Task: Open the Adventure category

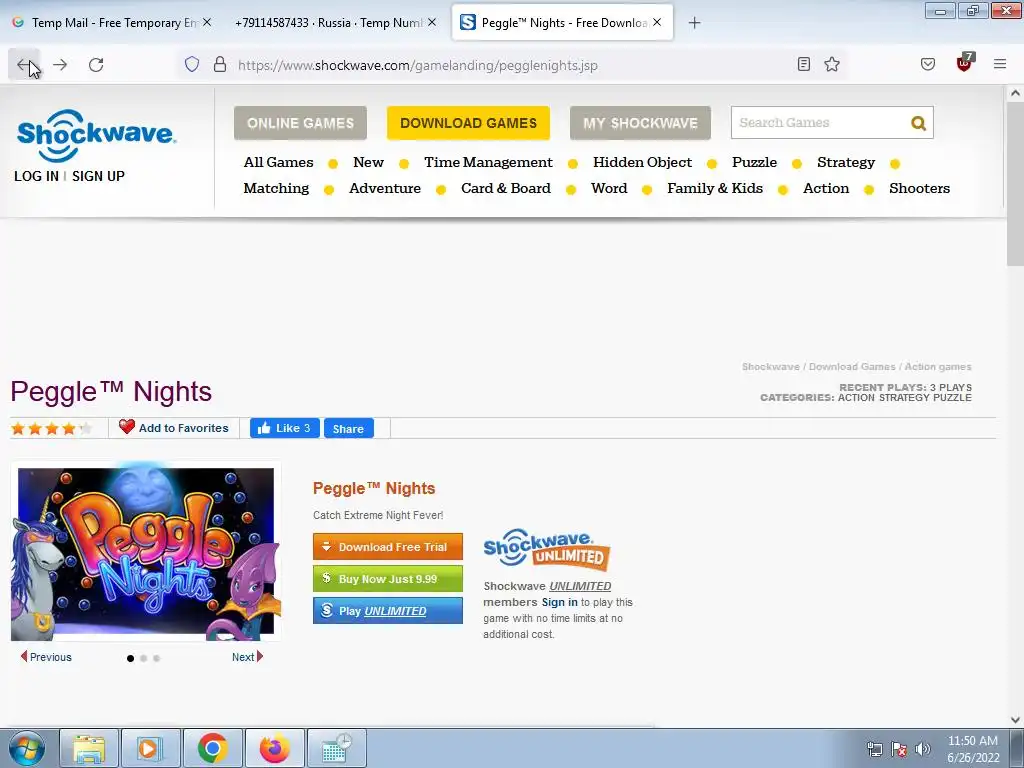Action: tap(385, 188)
